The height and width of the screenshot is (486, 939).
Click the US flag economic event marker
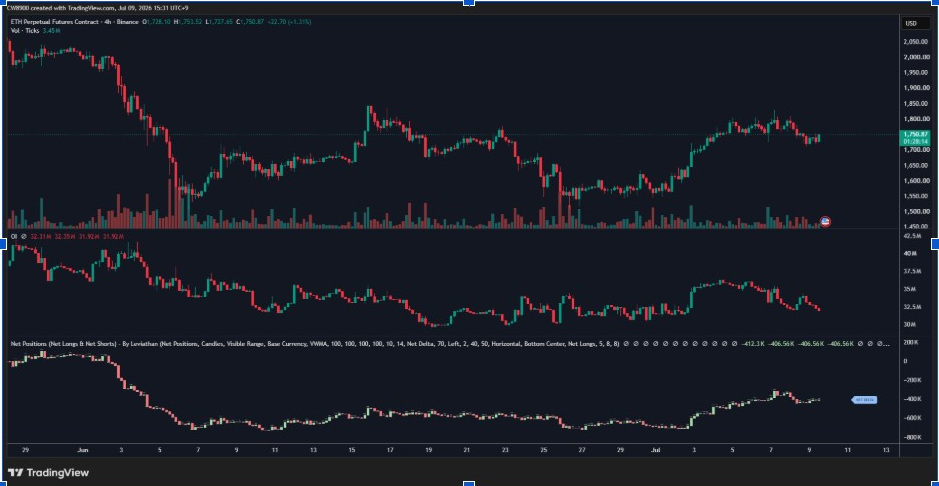pos(825,221)
